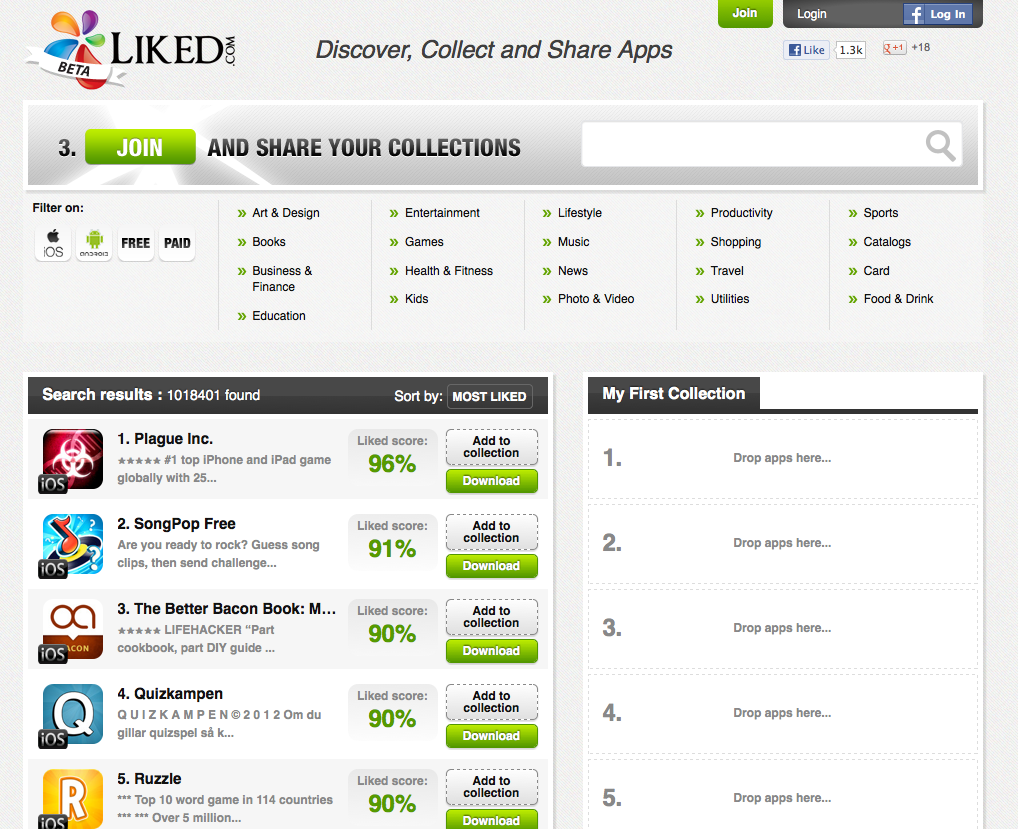Open the Most Liked sort dropdown
This screenshot has width=1018, height=829.
(x=489, y=397)
